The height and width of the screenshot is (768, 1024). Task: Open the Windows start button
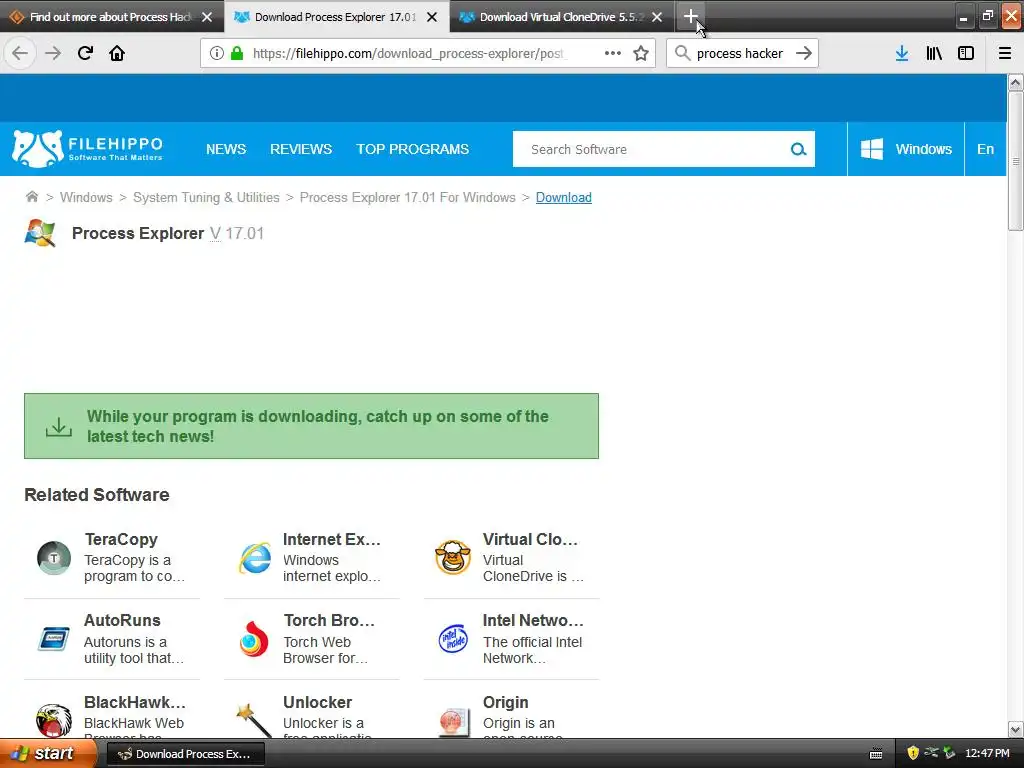(47, 753)
